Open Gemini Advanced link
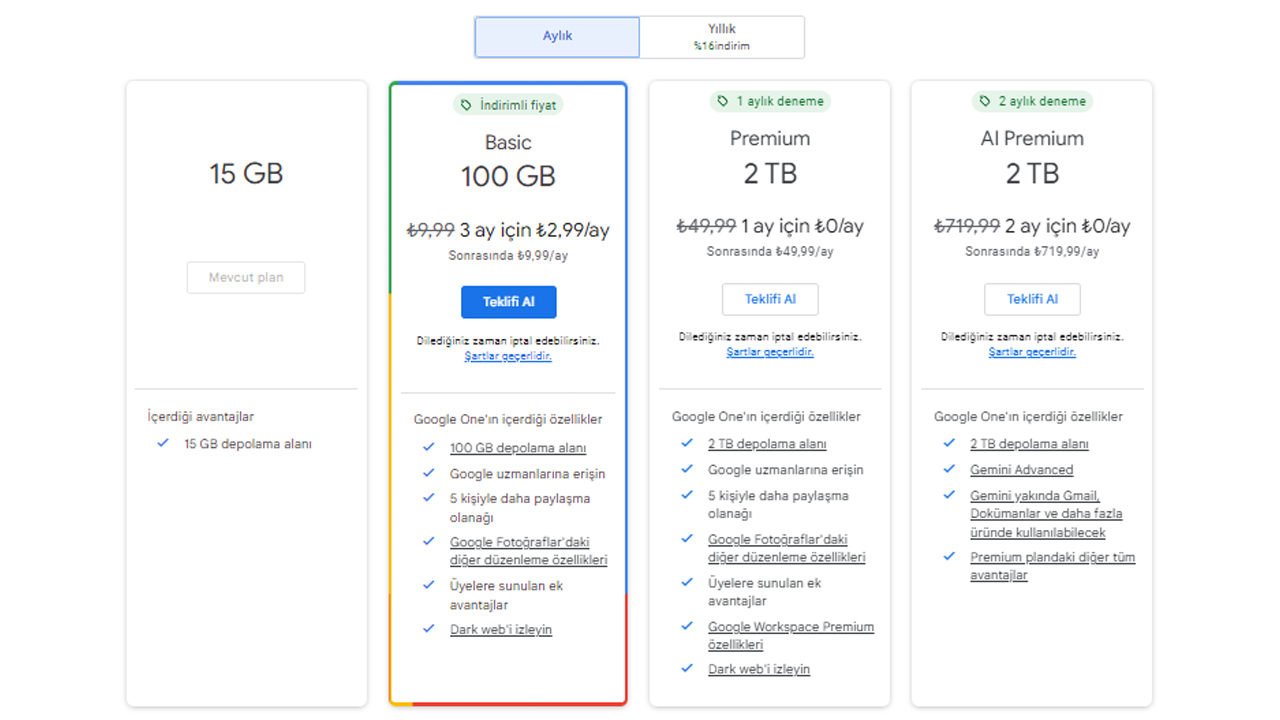This screenshot has height=720, width=1280. click(1021, 470)
